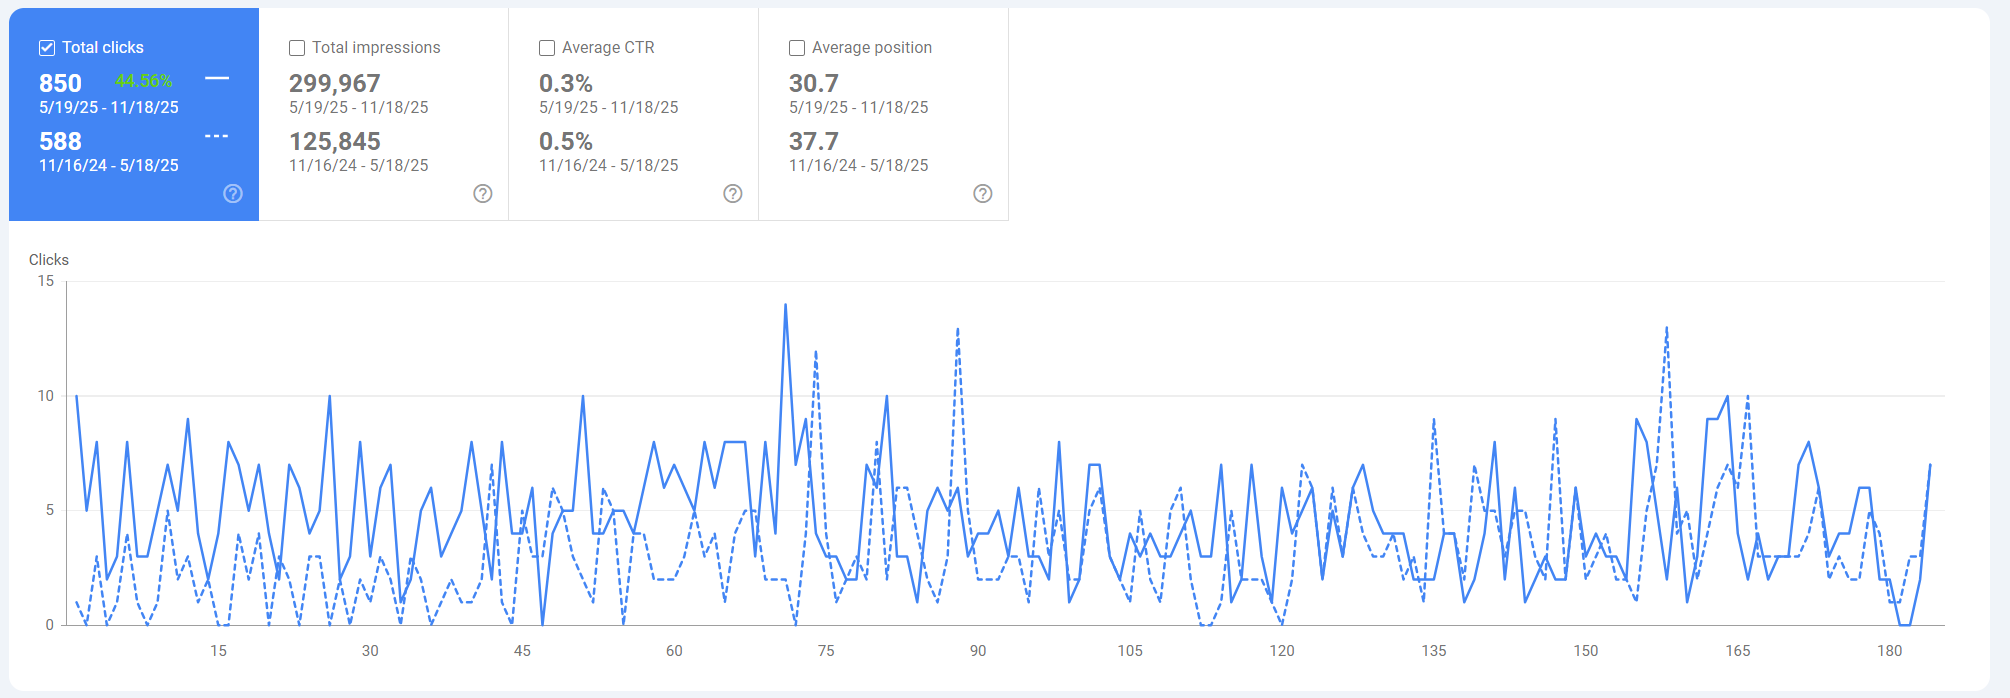This screenshot has width=2010, height=698.
Task: Click the solid line legend on Total clicks
Action: pos(217,78)
